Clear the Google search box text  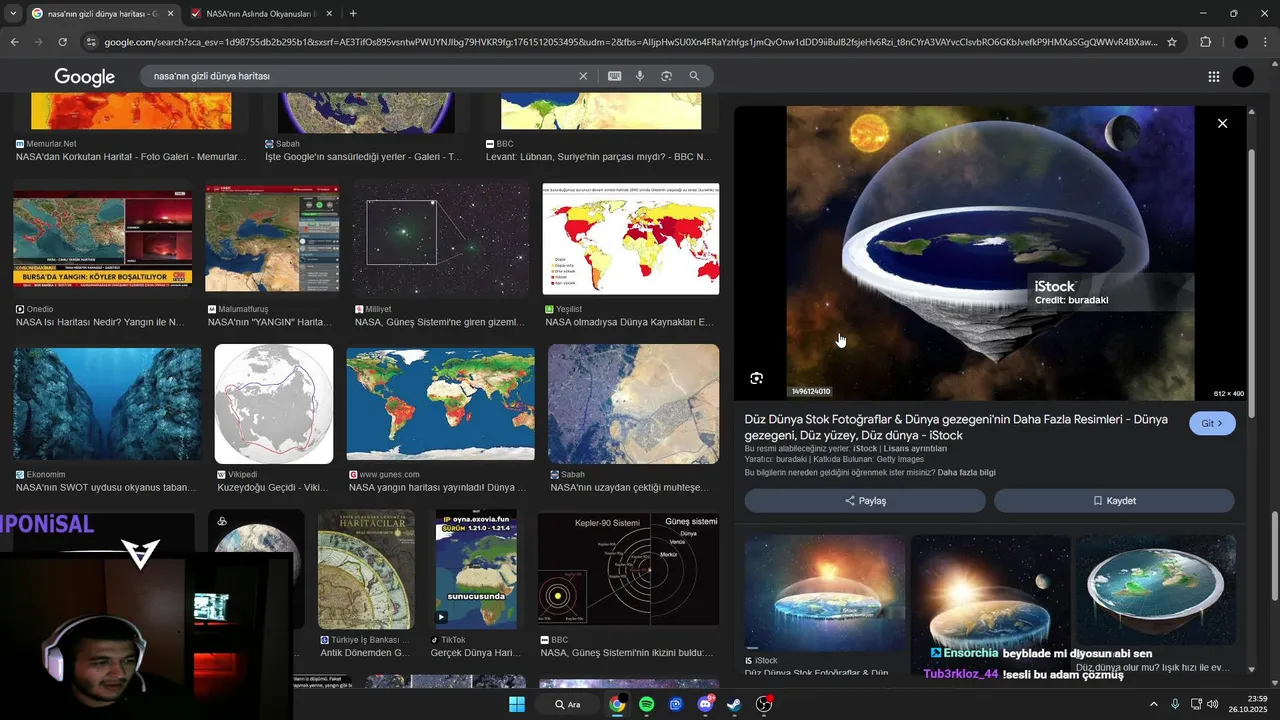[583, 76]
